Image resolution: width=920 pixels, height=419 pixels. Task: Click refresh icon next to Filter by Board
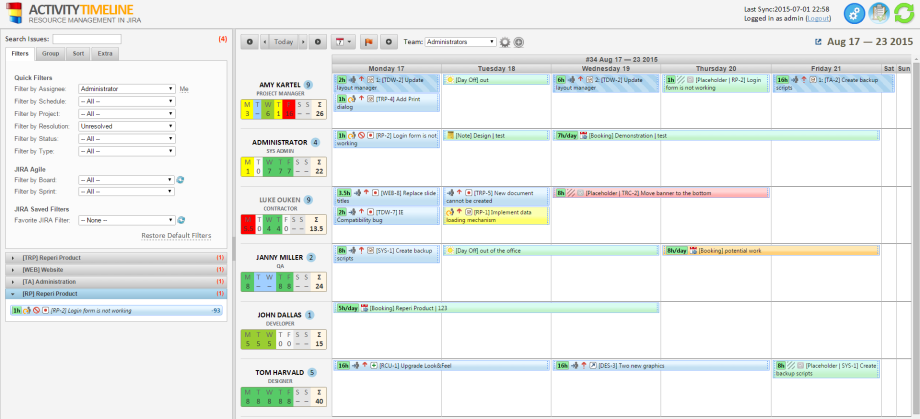tap(181, 179)
